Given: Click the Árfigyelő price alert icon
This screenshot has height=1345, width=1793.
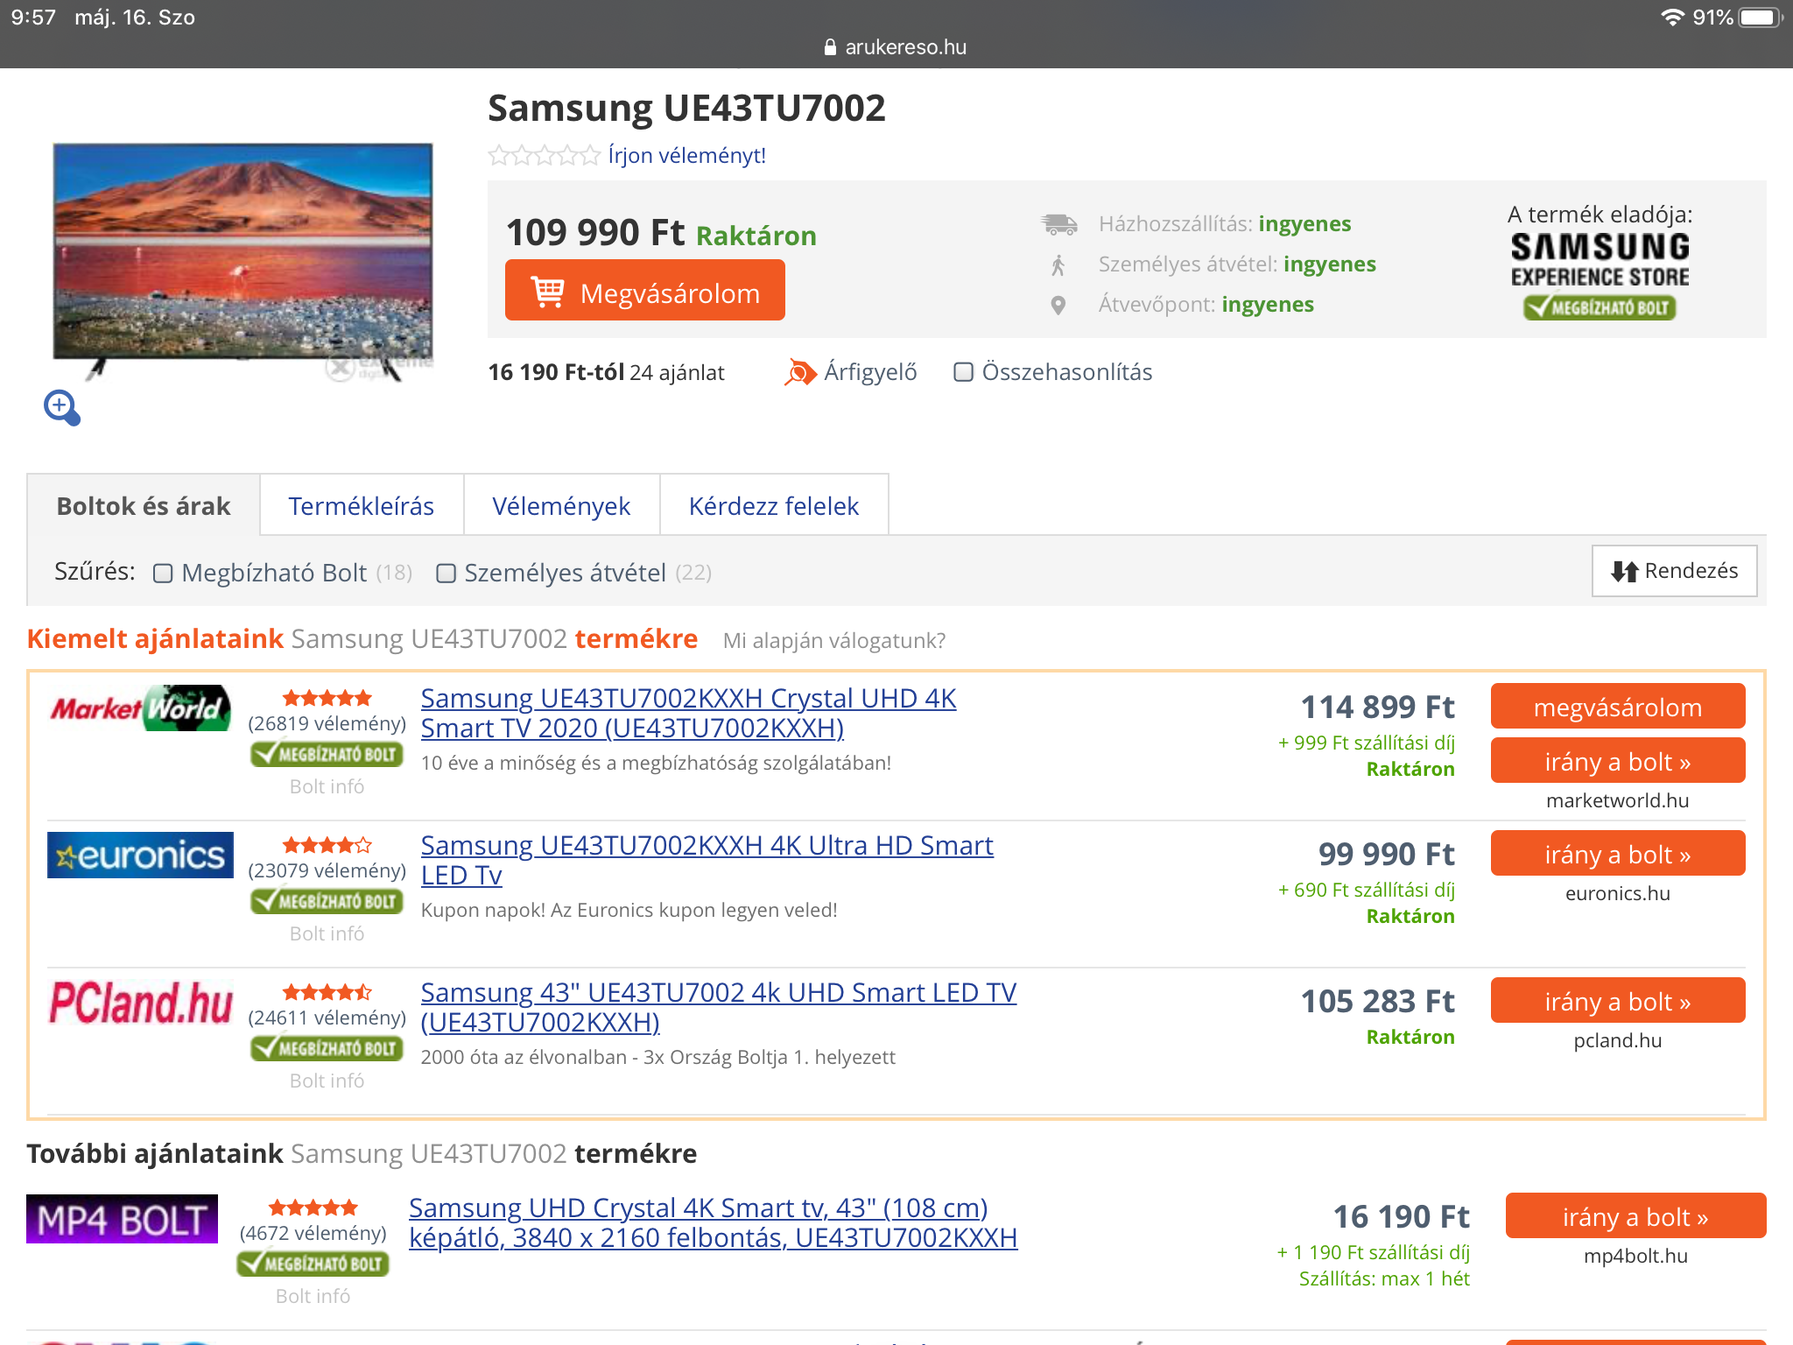Looking at the screenshot, I should pos(800,373).
